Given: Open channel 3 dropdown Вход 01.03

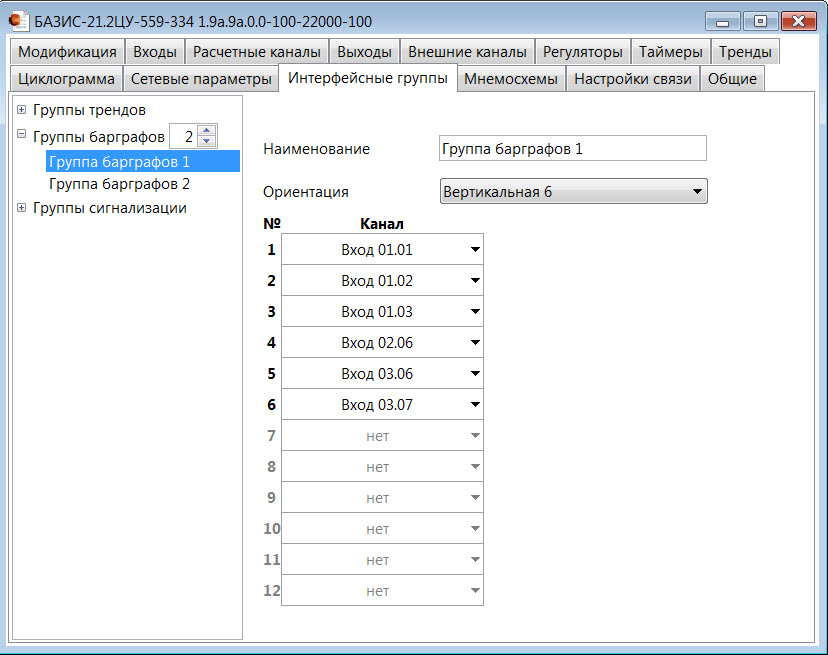Looking at the screenshot, I should [382, 312].
